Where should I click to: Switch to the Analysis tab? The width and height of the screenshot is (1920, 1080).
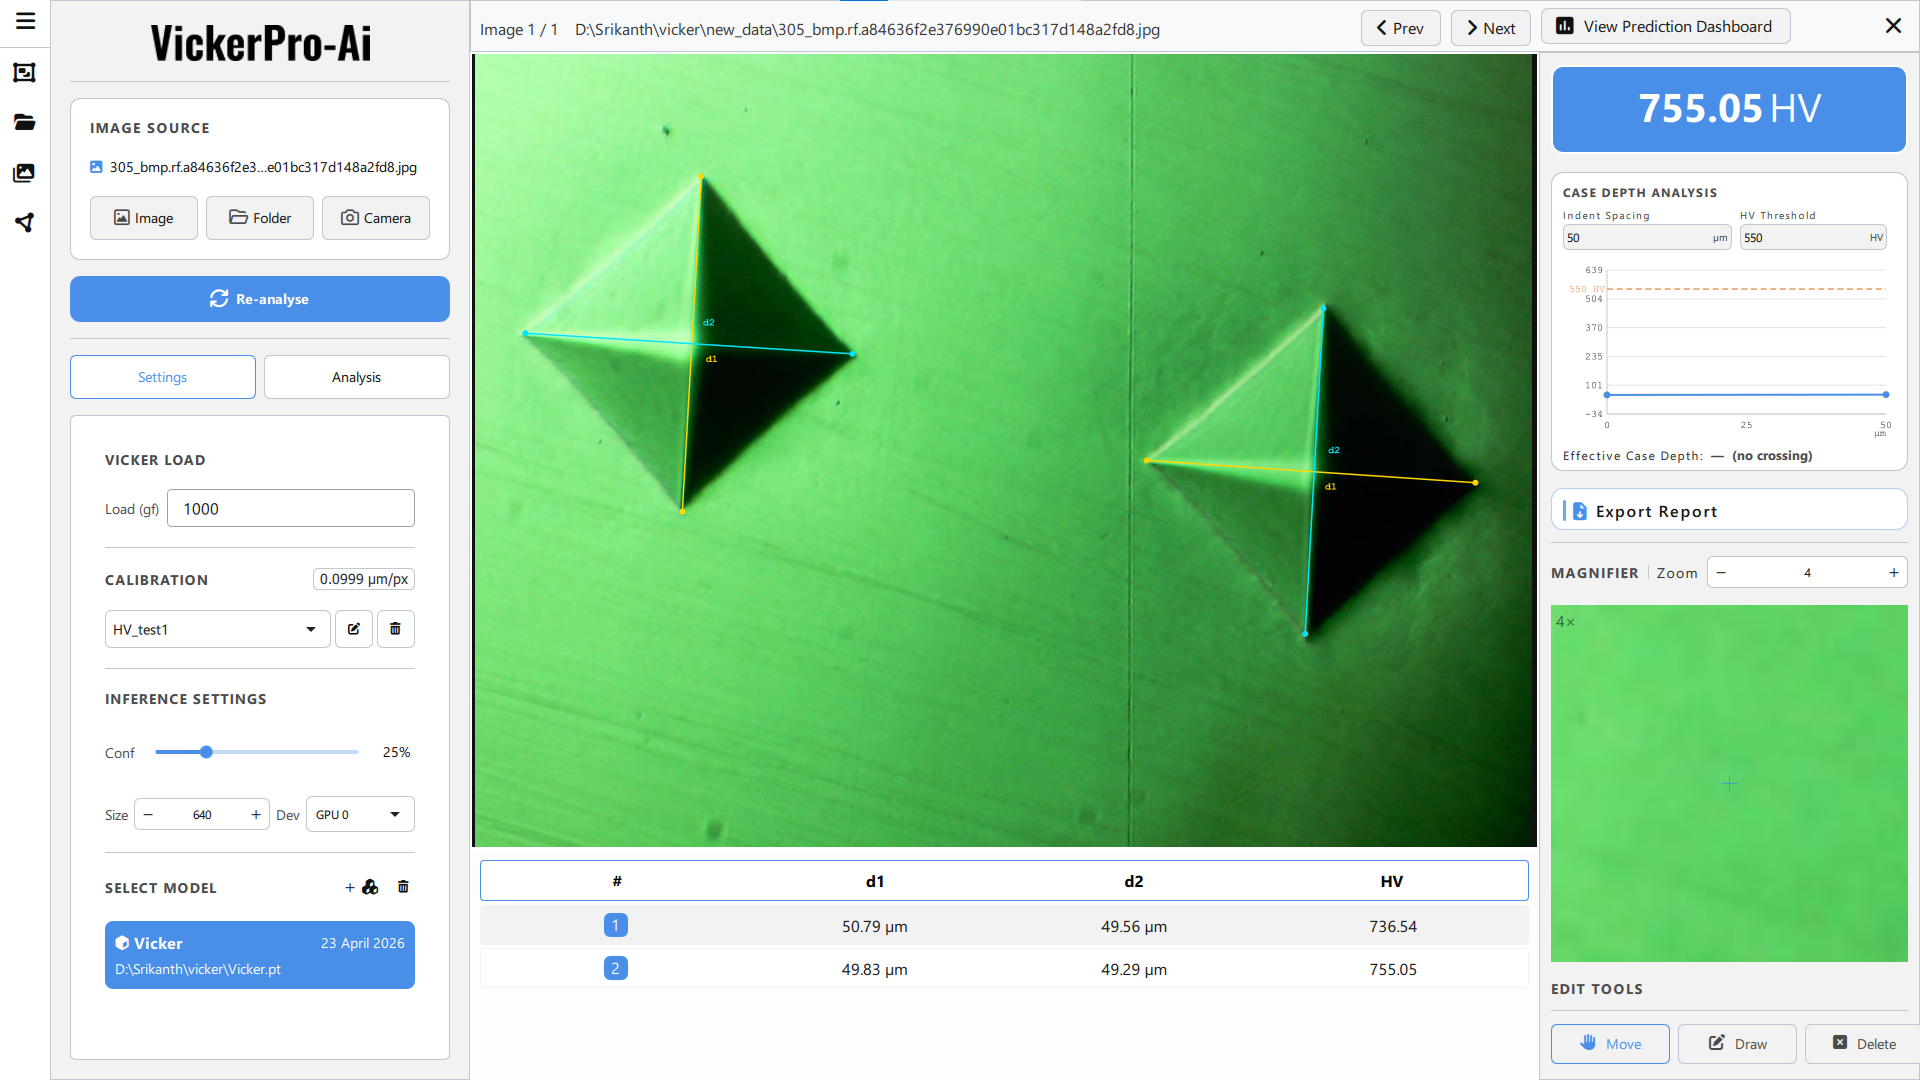coord(357,377)
